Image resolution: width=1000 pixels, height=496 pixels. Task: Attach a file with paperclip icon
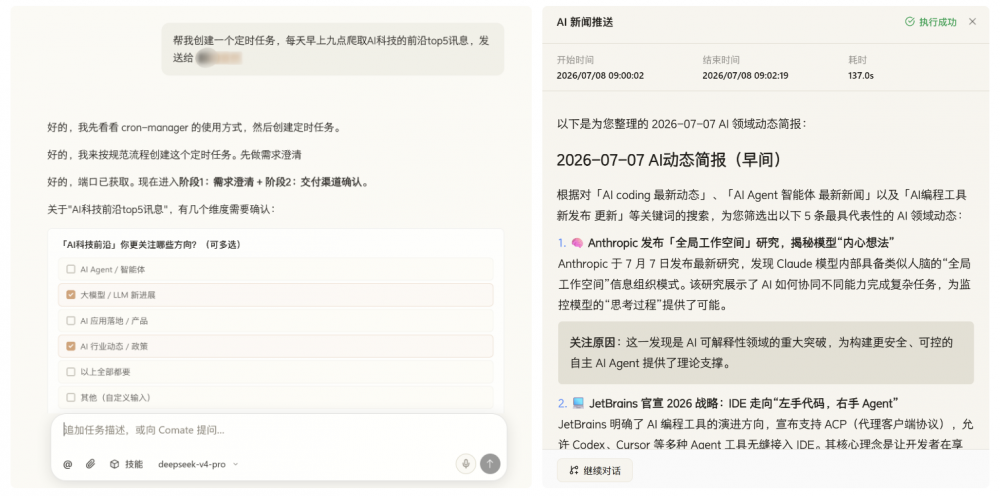click(x=91, y=464)
